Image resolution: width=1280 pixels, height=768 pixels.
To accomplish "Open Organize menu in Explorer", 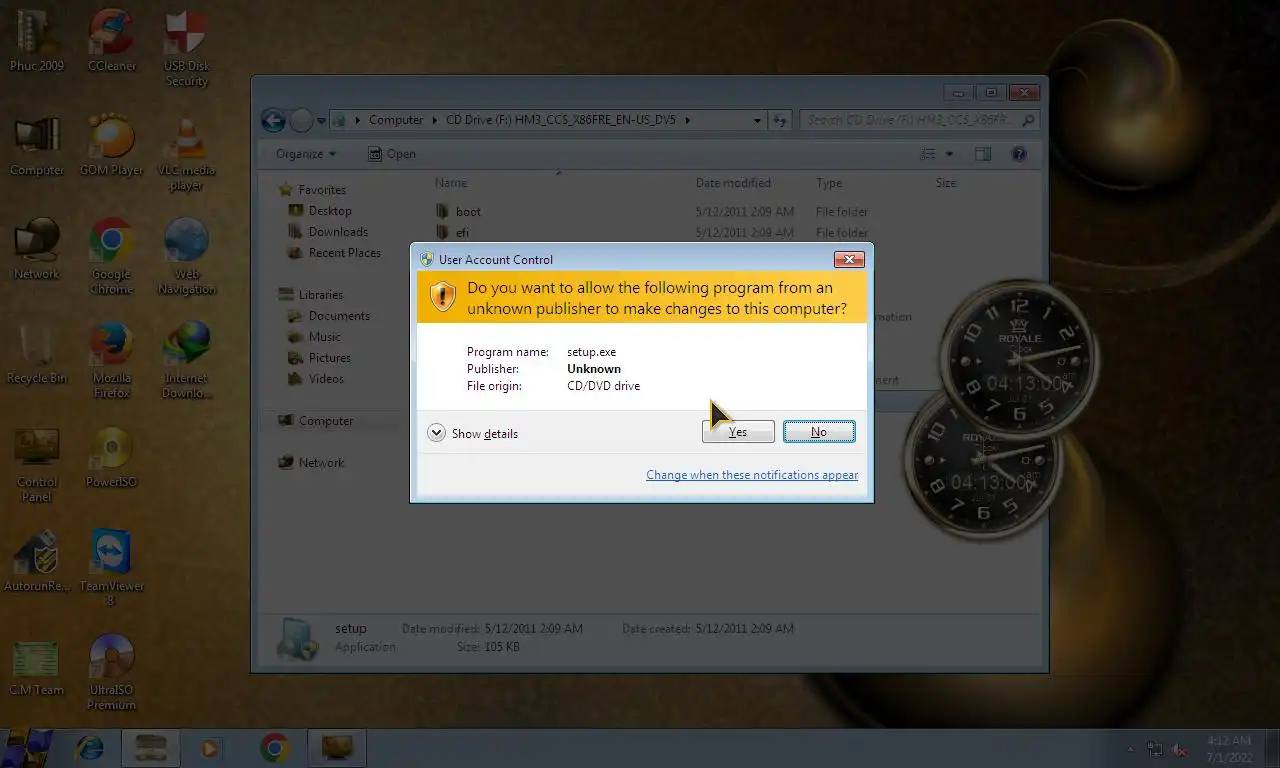I will click(x=306, y=154).
